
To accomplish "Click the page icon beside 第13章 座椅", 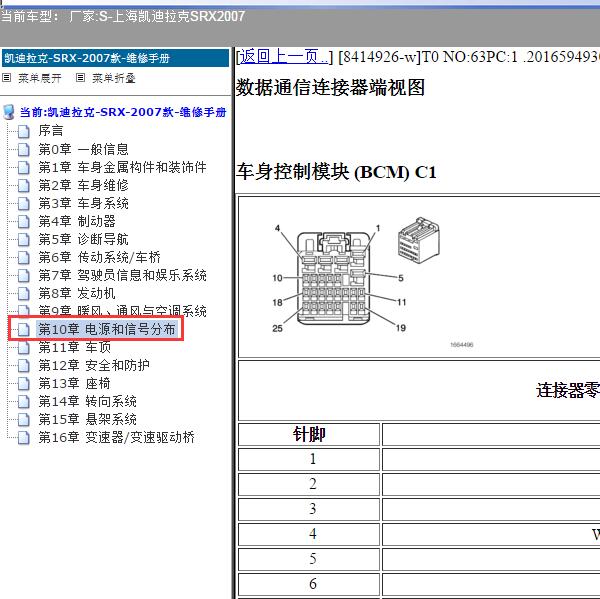I will 24,384.
